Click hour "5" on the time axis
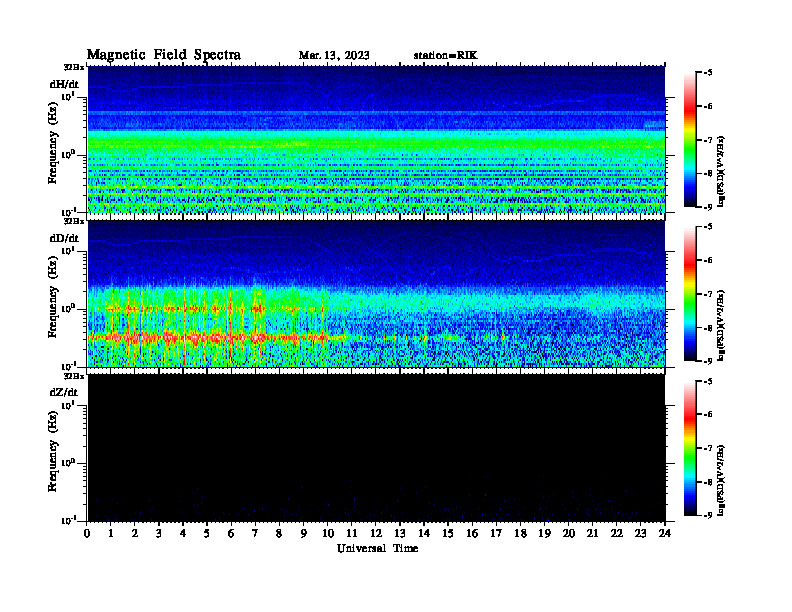The width and height of the screenshot is (792, 612). click(x=207, y=533)
